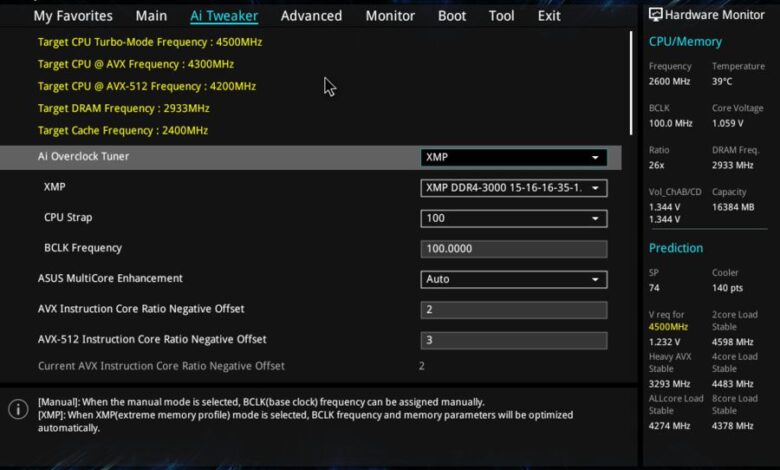Click the 1.059 V core voltage value
The image size is (780, 470).
[x=727, y=123]
